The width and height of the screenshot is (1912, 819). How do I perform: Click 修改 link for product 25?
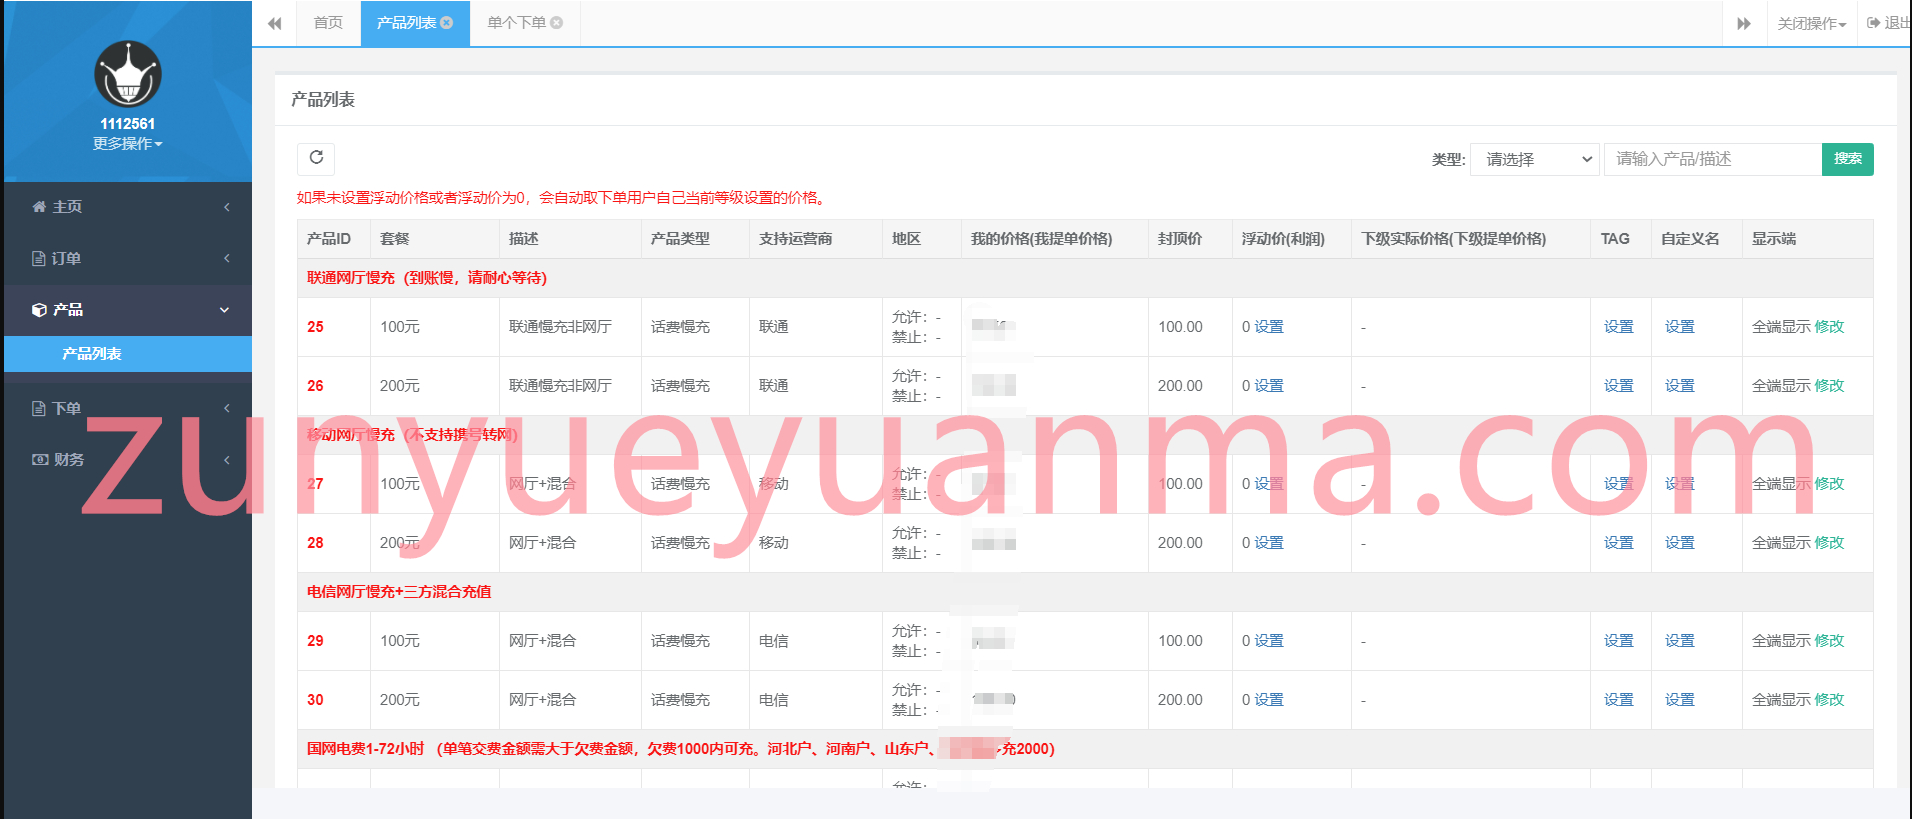1829,327
